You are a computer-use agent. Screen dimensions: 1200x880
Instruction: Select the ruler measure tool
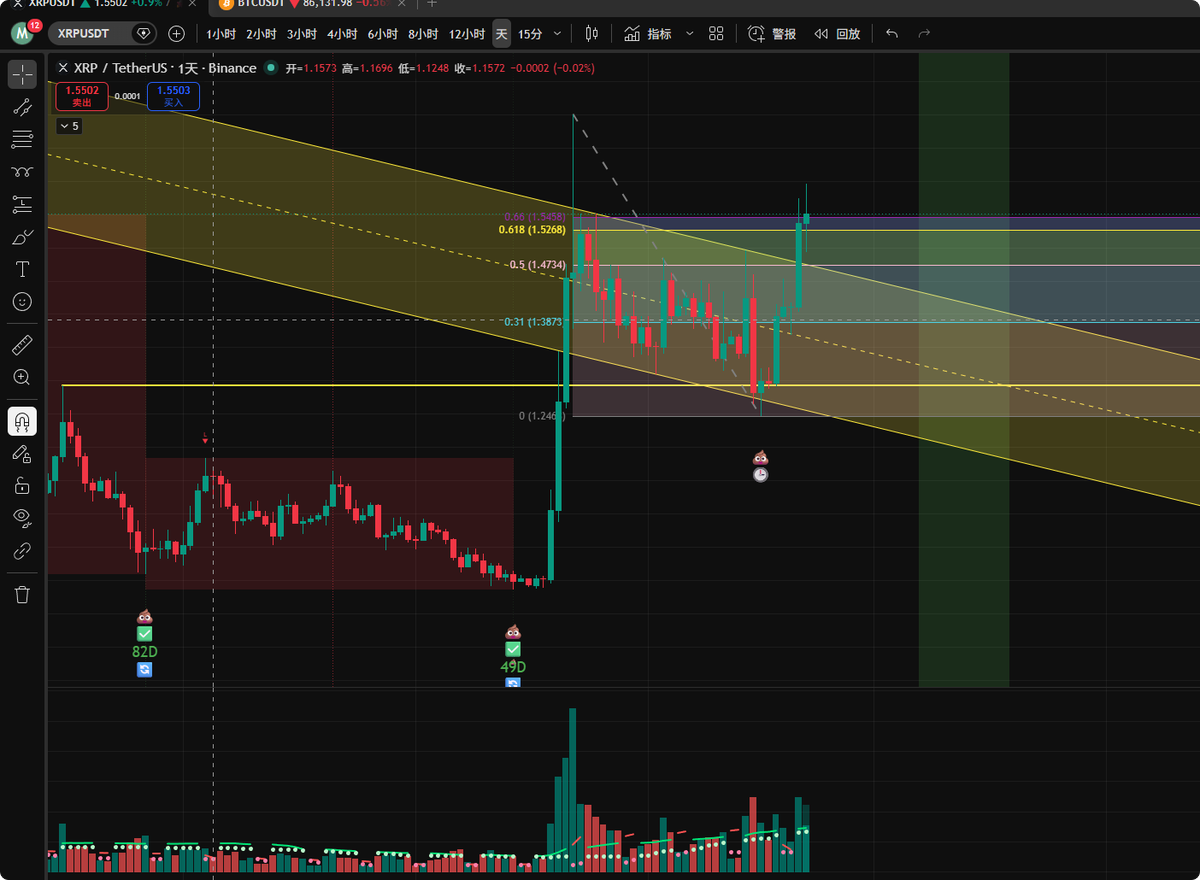tap(22, 346)
